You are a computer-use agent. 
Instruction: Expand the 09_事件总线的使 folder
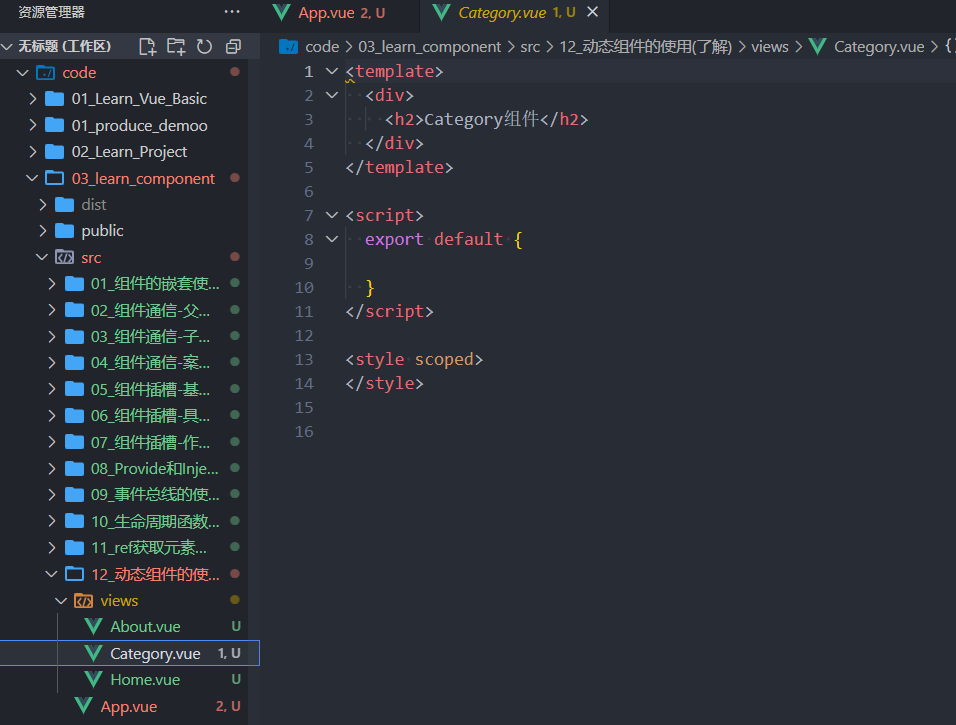tap(52, 495)
